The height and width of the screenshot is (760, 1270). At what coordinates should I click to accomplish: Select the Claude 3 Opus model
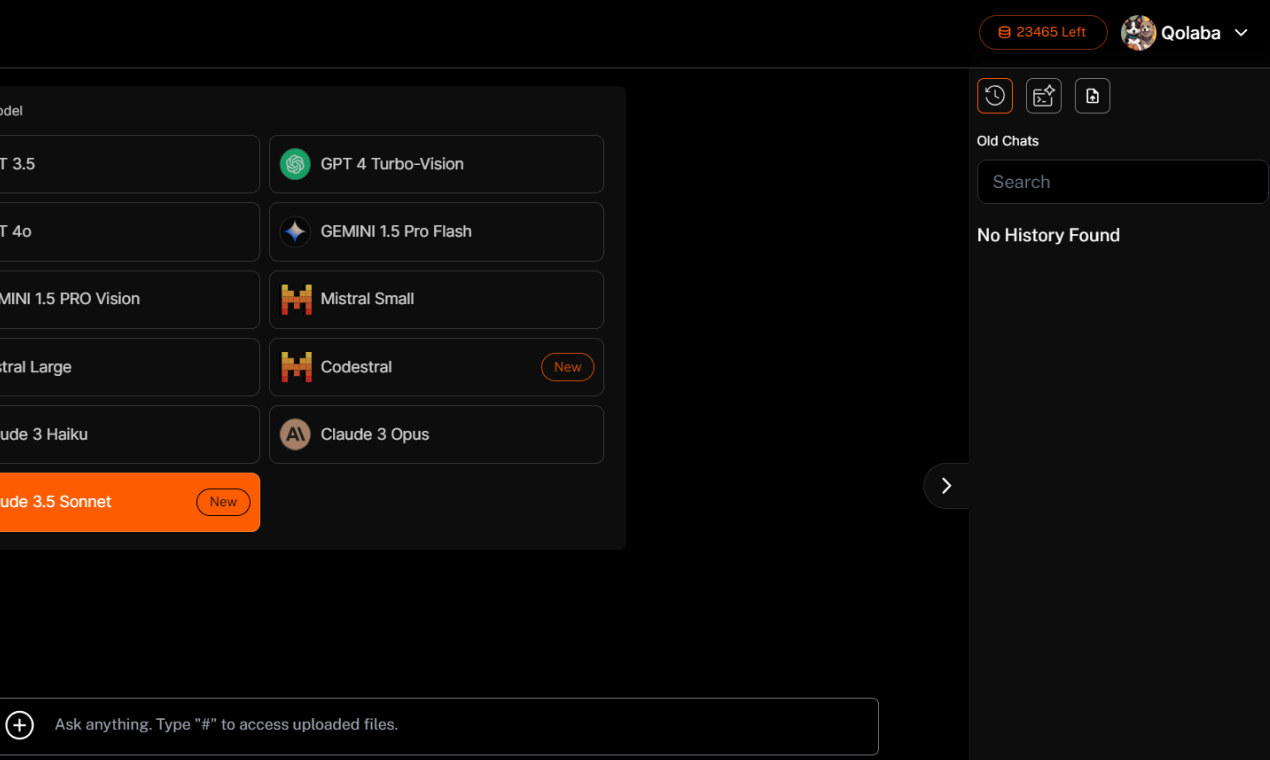point(436,434)
